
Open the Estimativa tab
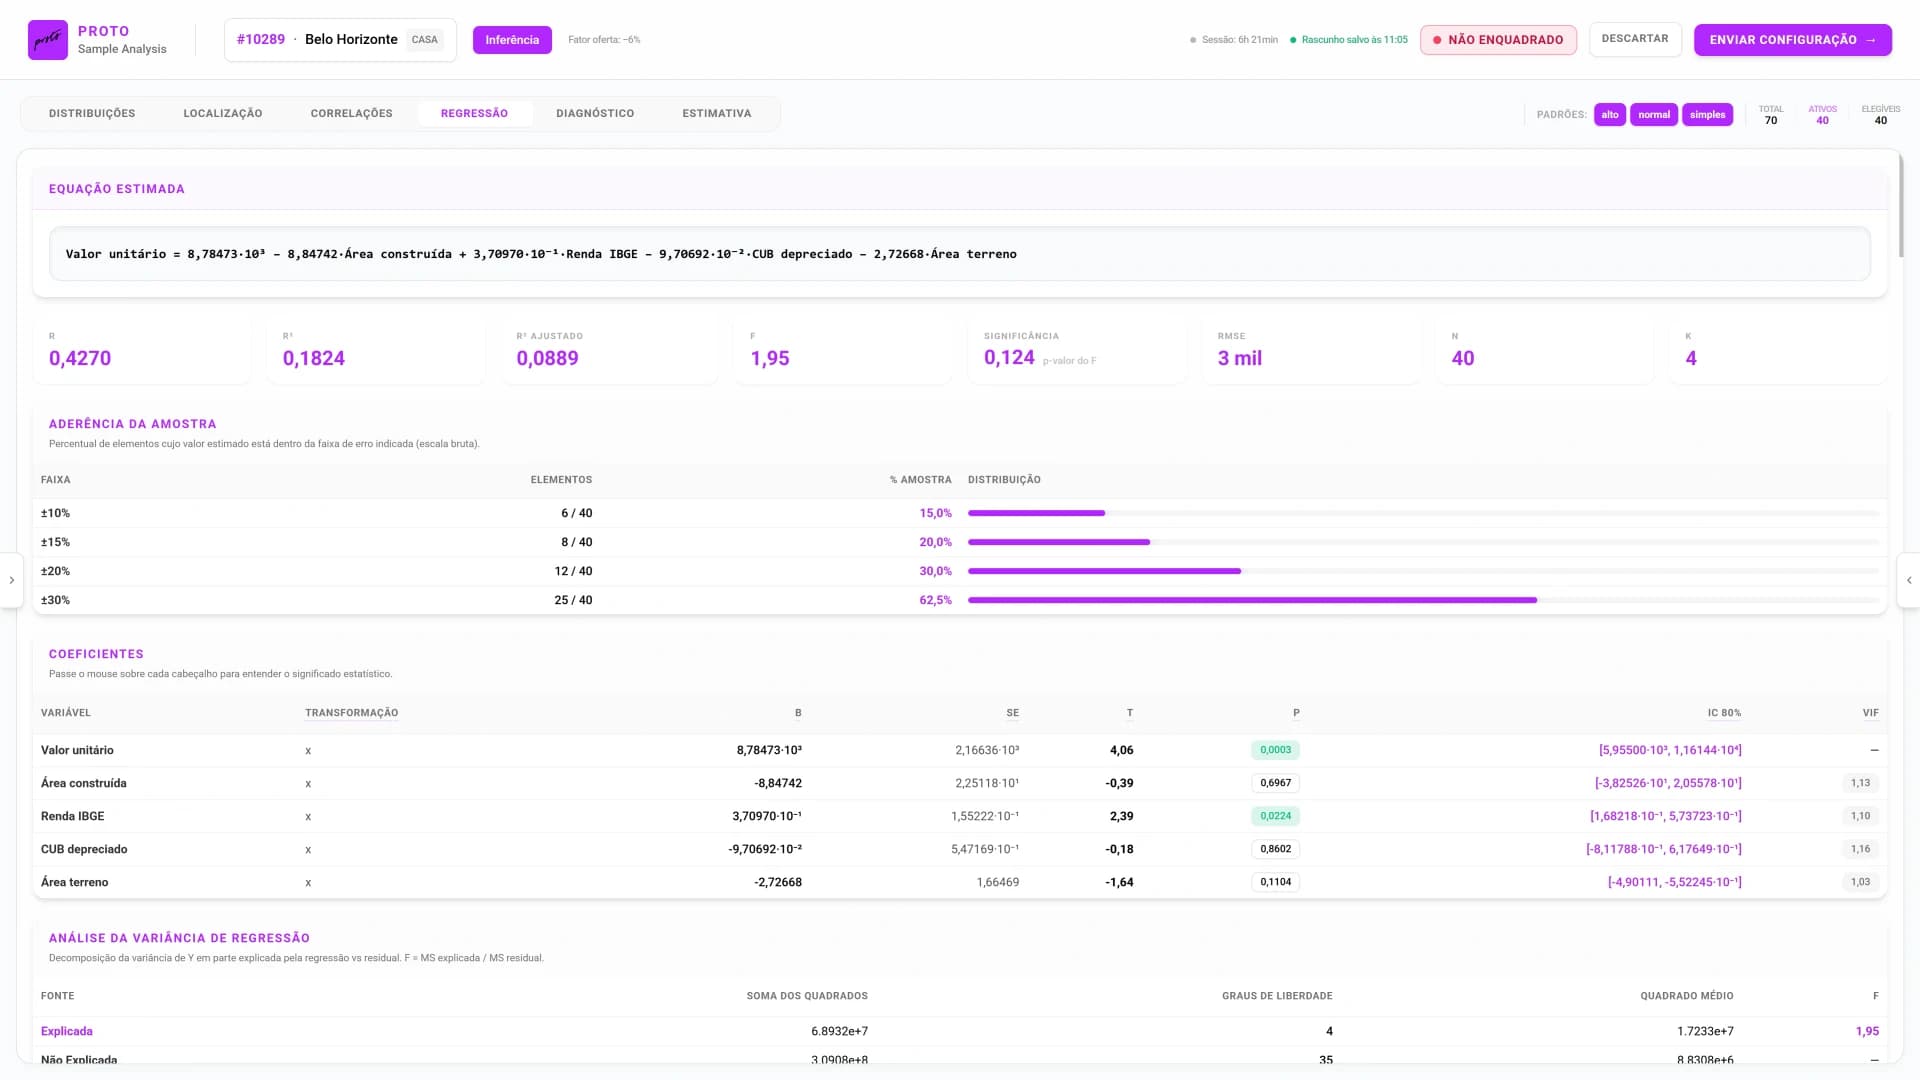pos(717,114)
